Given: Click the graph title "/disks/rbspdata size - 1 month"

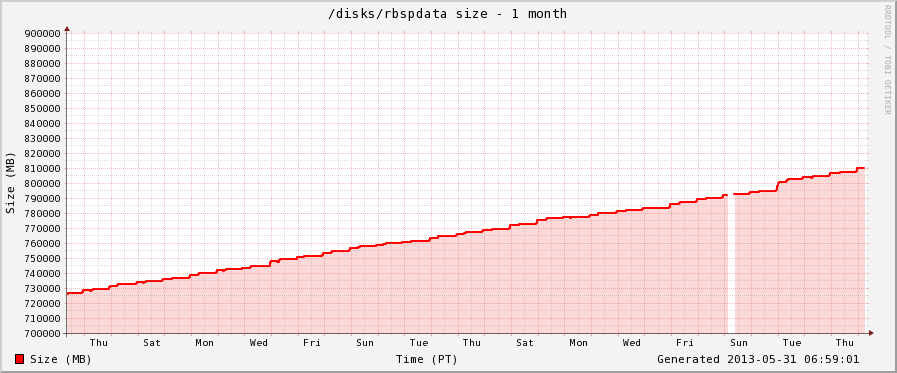Looking at the screenshot, I should point(447,14).
